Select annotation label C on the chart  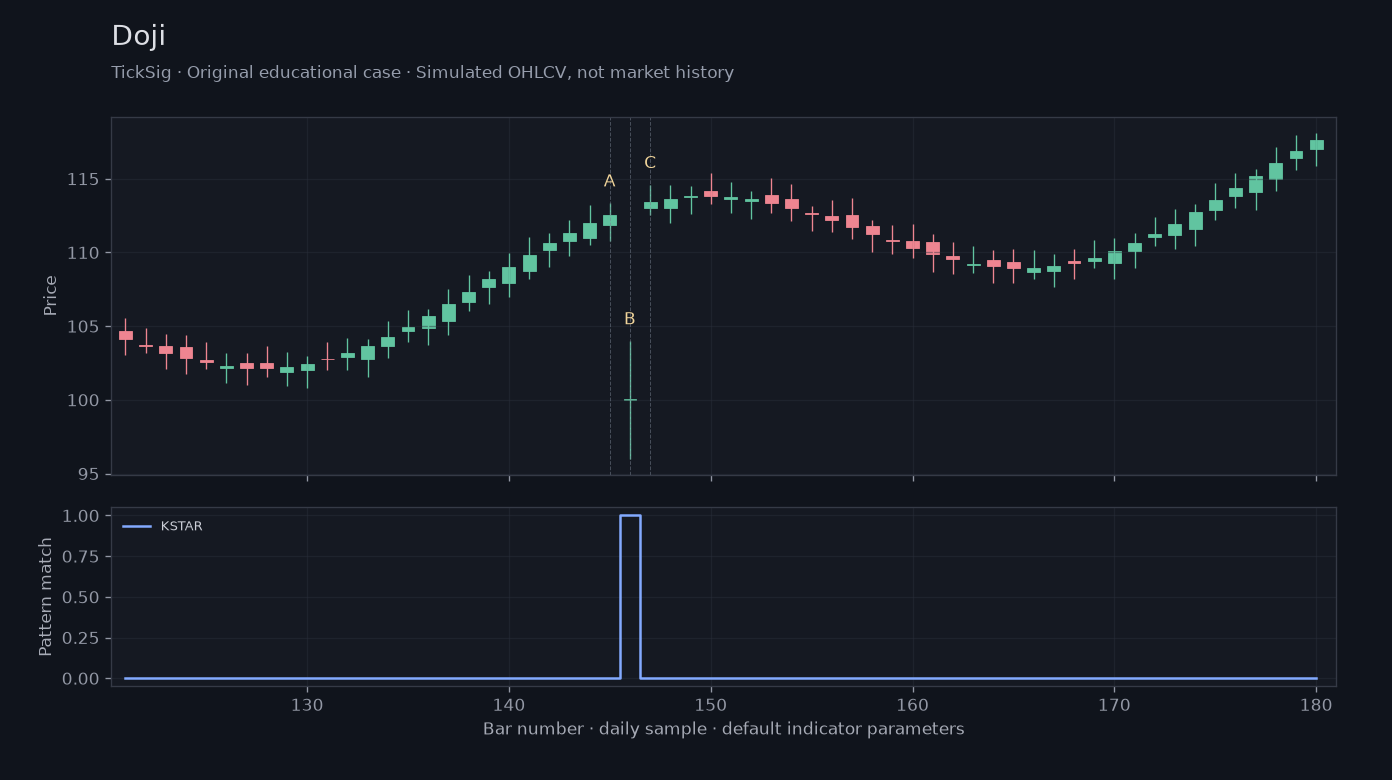point(650,163)
